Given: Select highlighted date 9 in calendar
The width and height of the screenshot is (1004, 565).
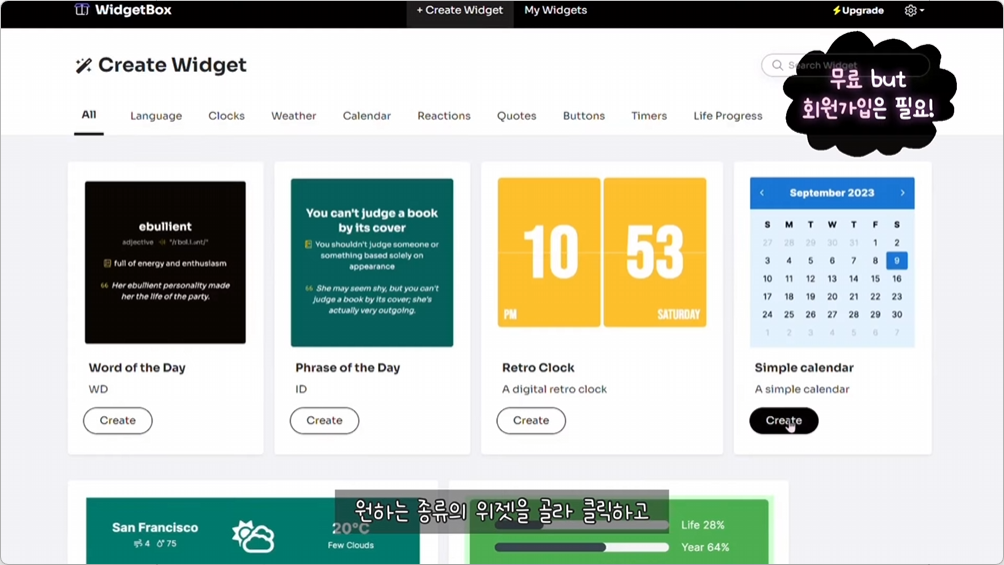Looking at the screenshot, I should click(896, 260).
